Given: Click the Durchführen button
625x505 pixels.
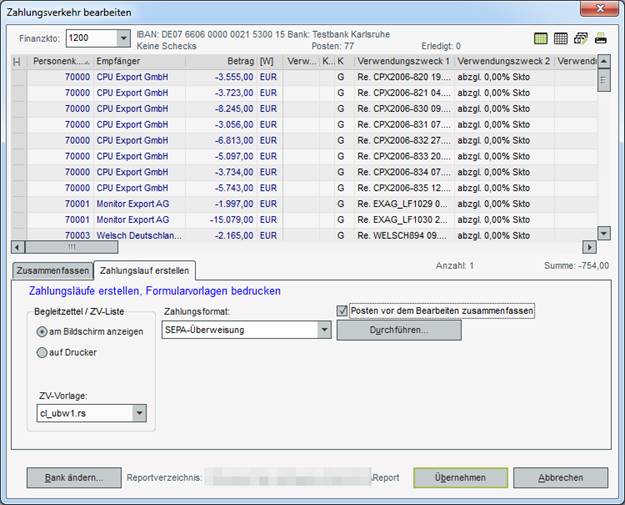Looking at the screenshot, I should pyautogui.click(x=399, y=330).
